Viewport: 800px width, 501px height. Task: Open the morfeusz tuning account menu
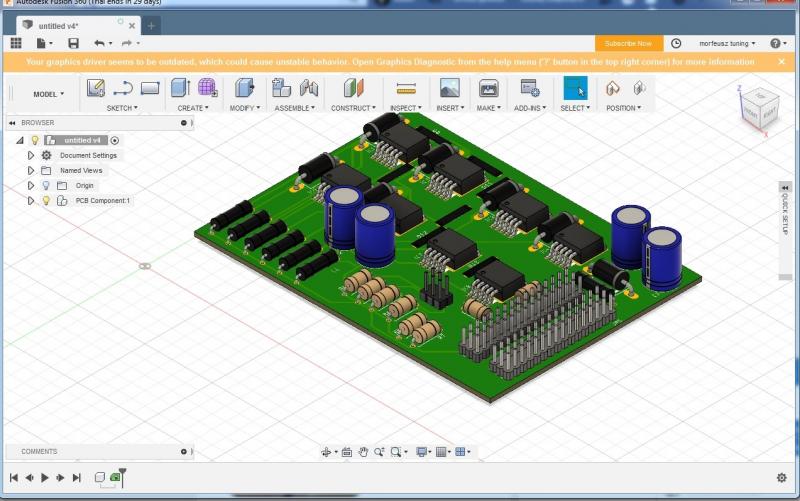[x=725, y=43]
